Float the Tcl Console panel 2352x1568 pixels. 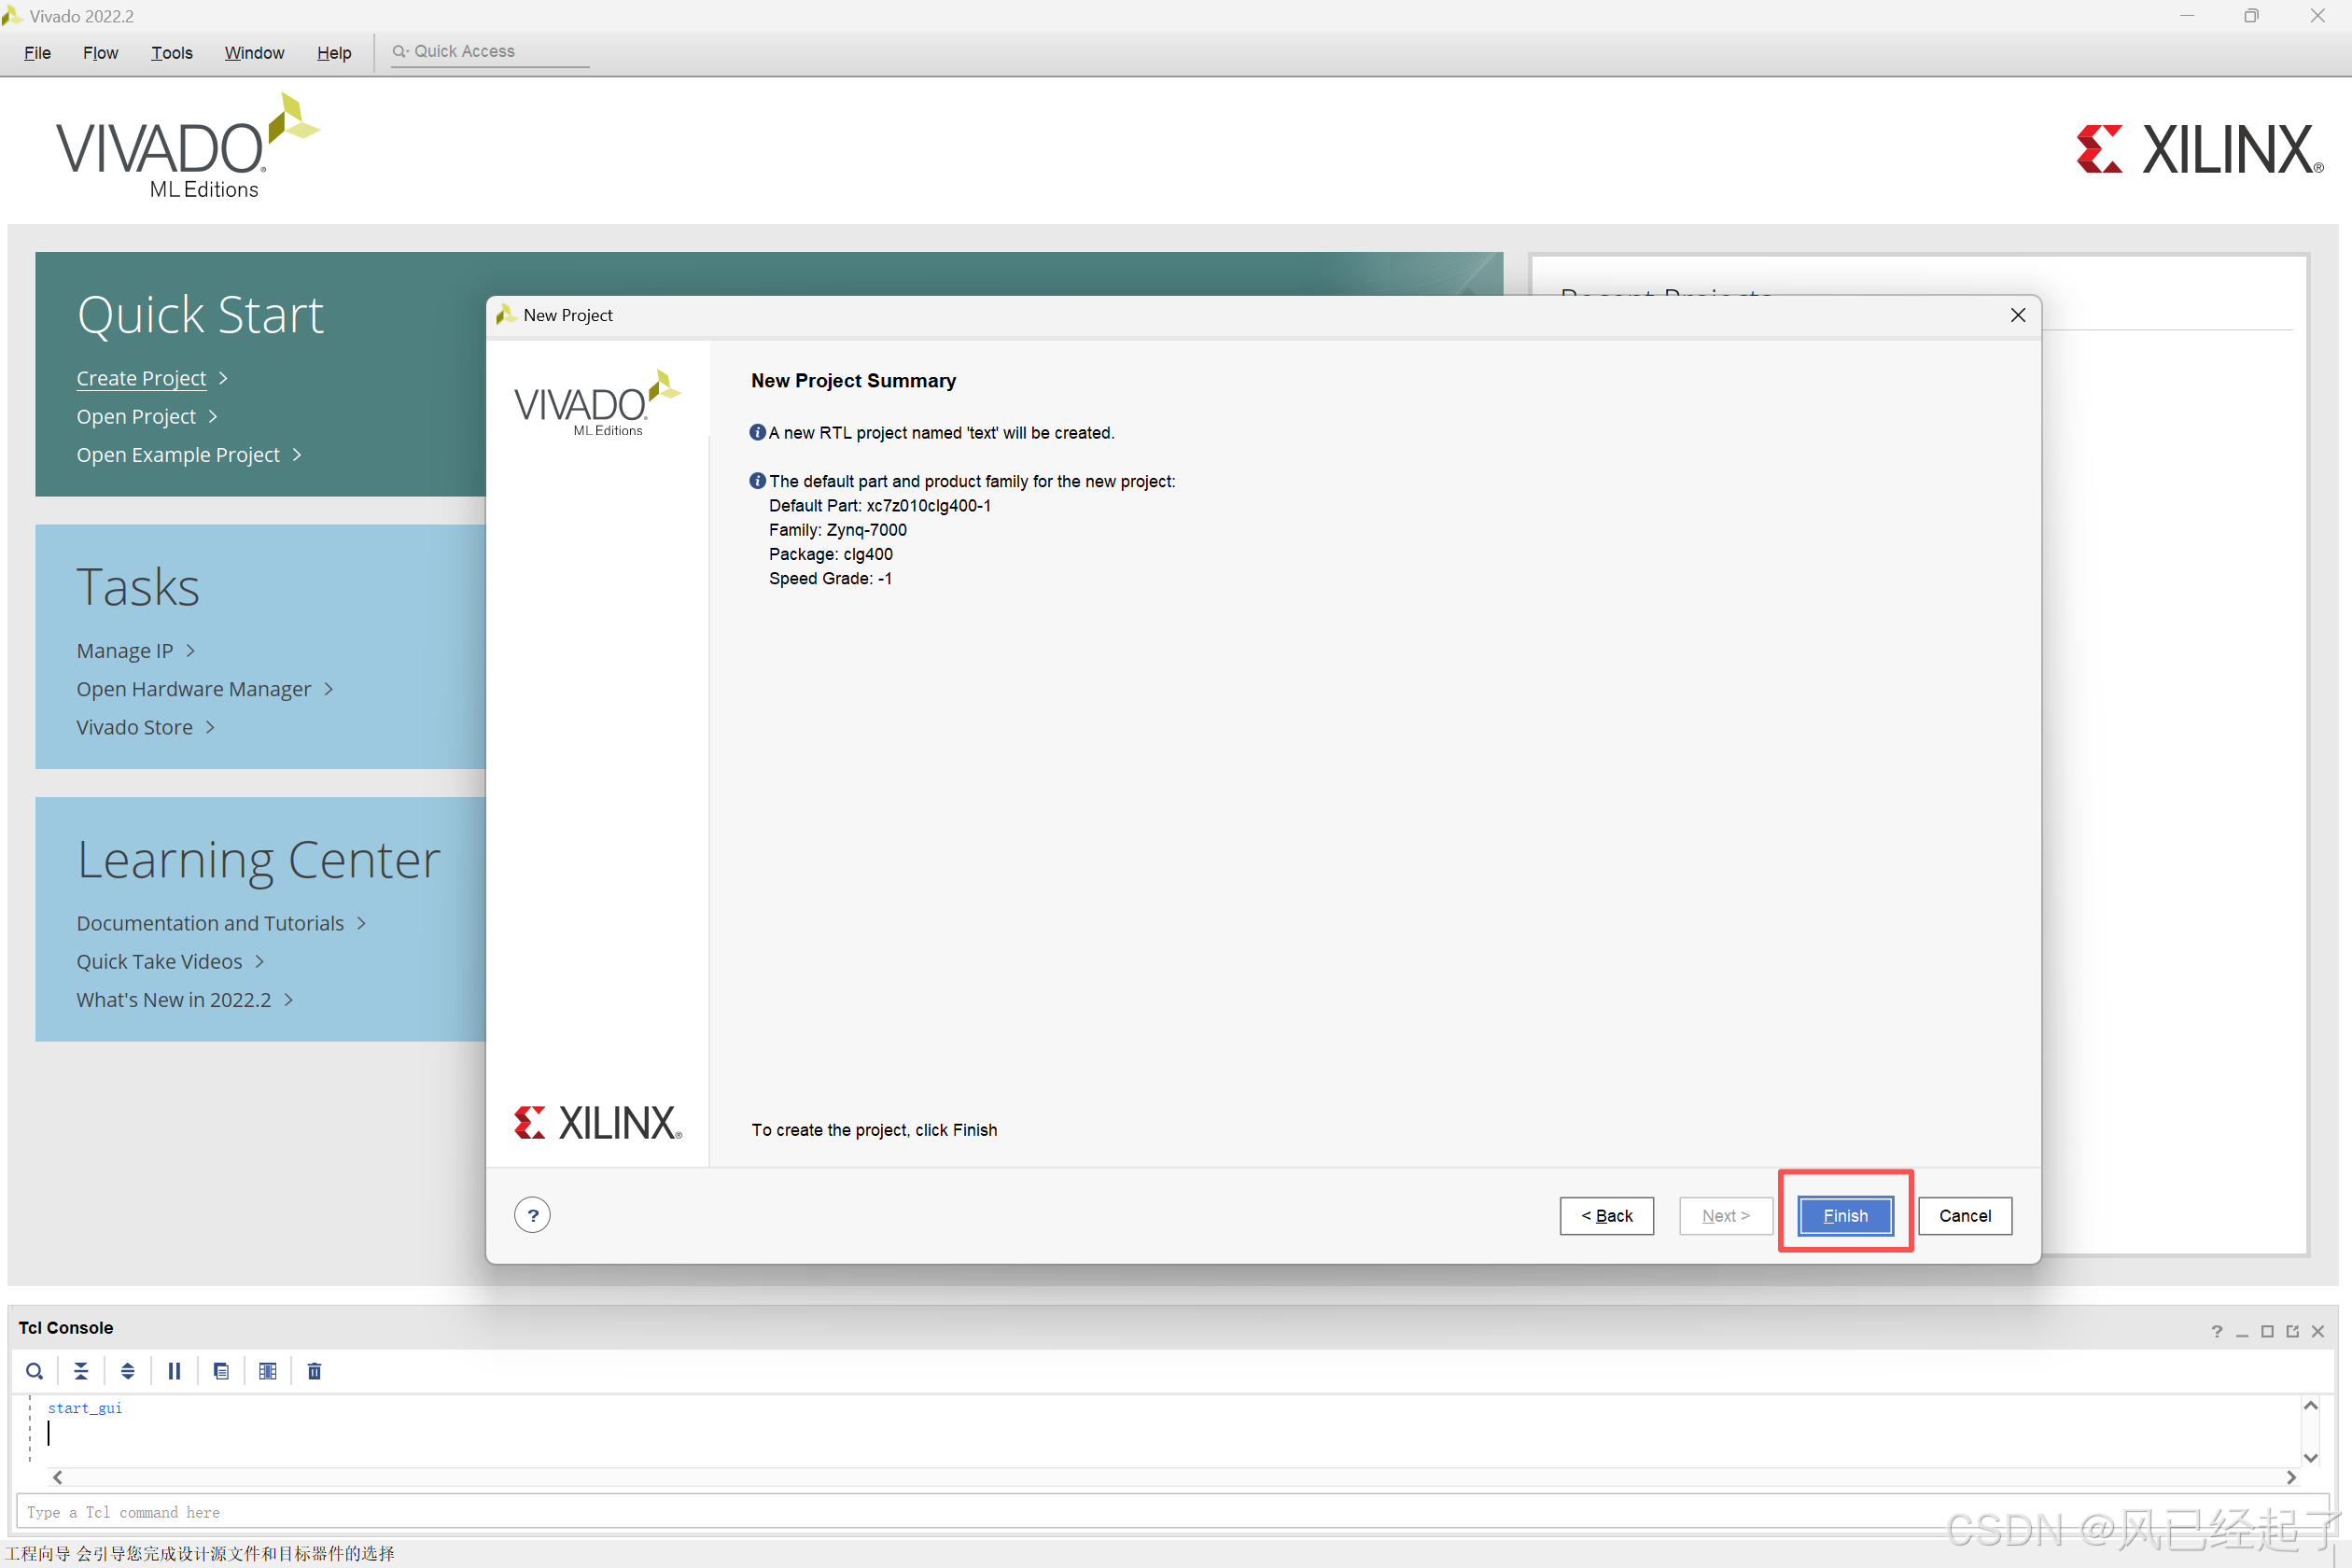point(2292,1331)
